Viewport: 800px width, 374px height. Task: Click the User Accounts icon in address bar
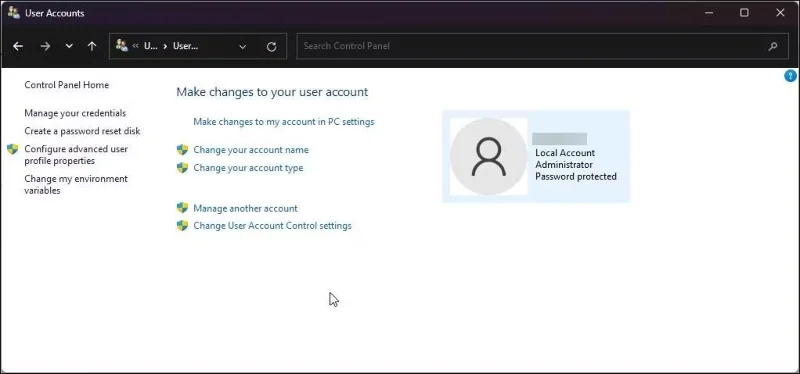(121, 45)
